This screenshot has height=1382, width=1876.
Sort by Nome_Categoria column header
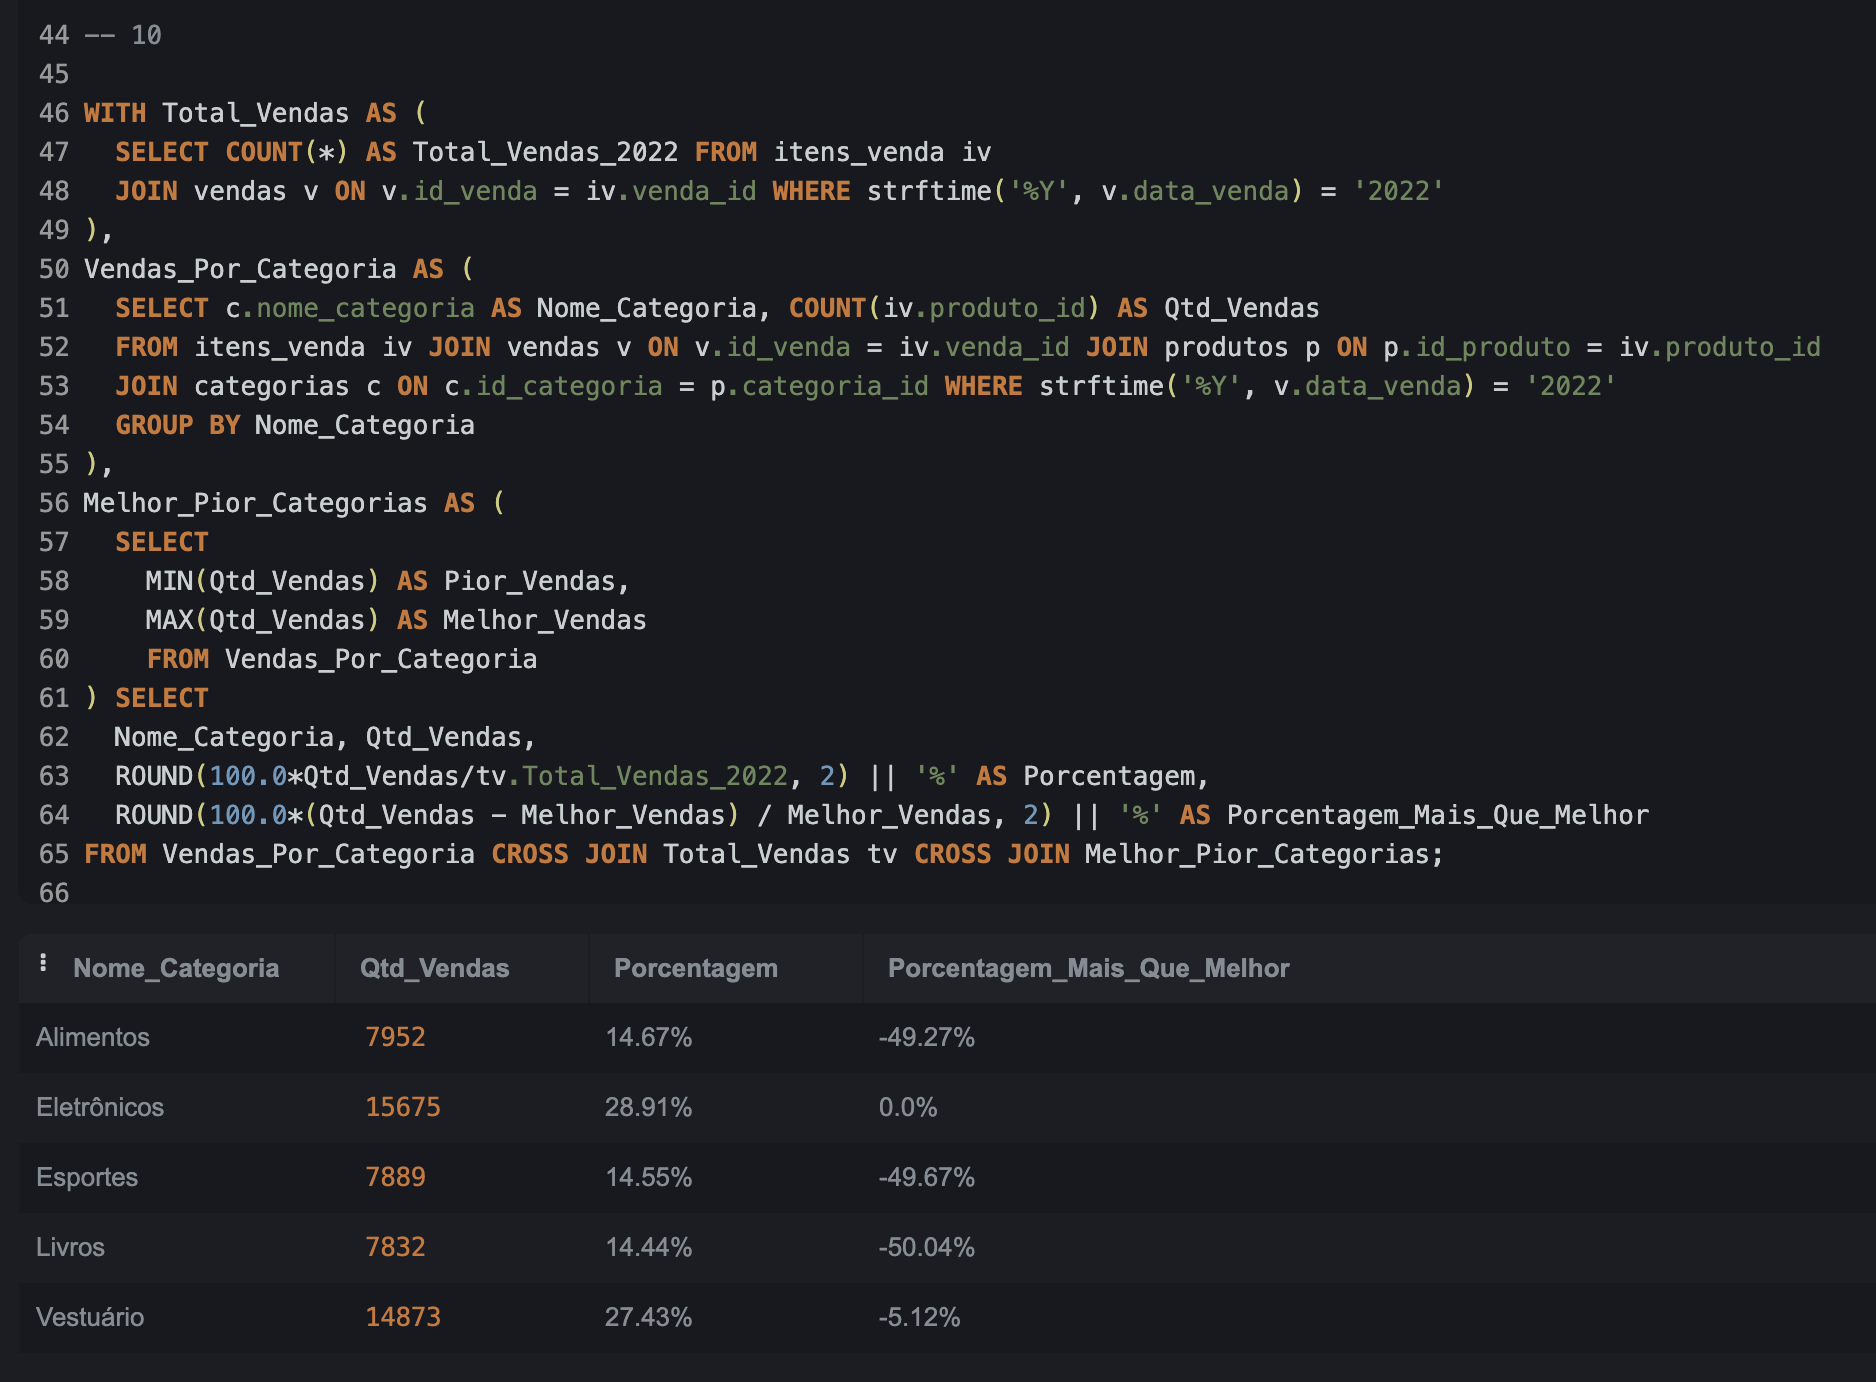[176, 968]
